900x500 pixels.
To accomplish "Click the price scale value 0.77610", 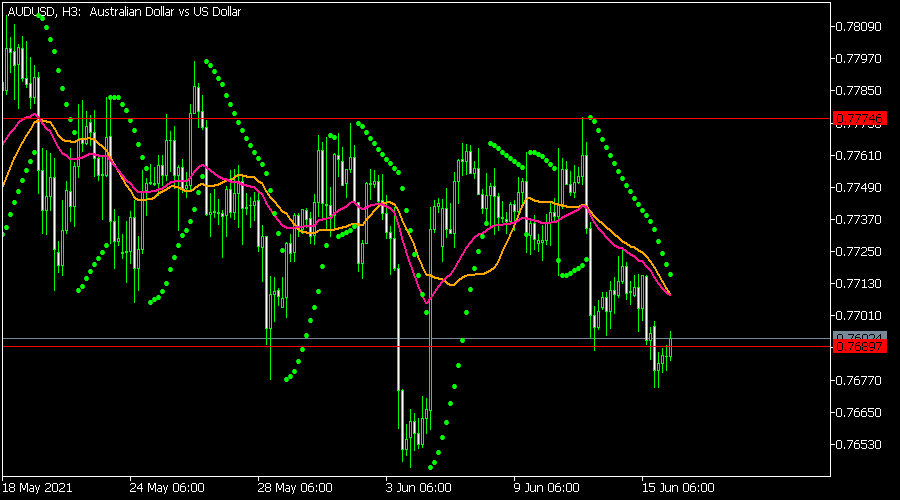I will click(858, 156).
